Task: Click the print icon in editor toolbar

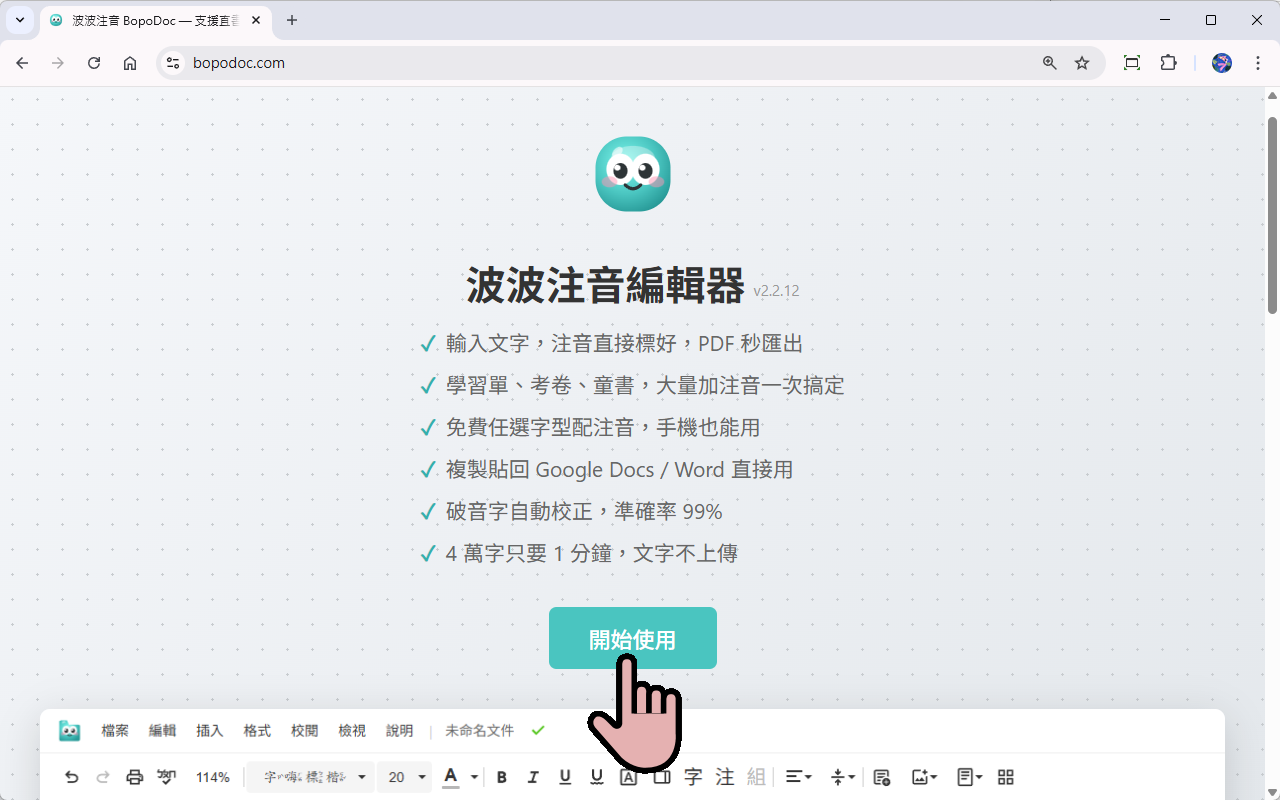Action: (x=134, y=777)
